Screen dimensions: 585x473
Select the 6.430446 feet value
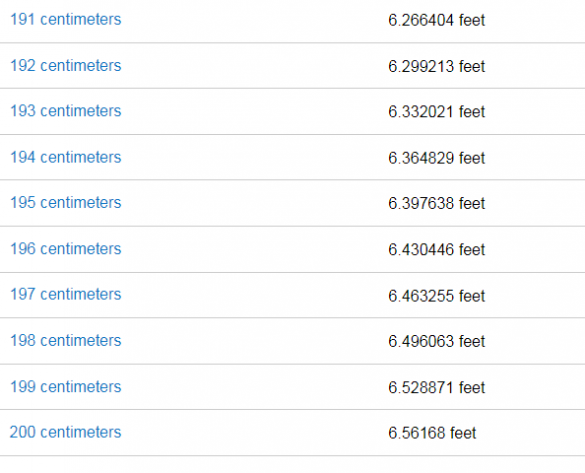tap(437, 250)
